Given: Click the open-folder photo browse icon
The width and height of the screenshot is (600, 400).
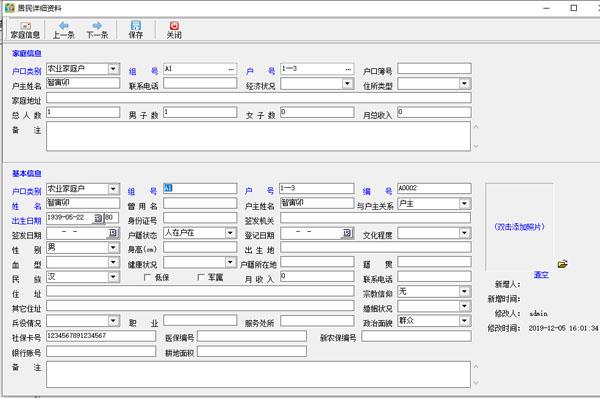Looking at the screenshot, I should coord(562,264).
